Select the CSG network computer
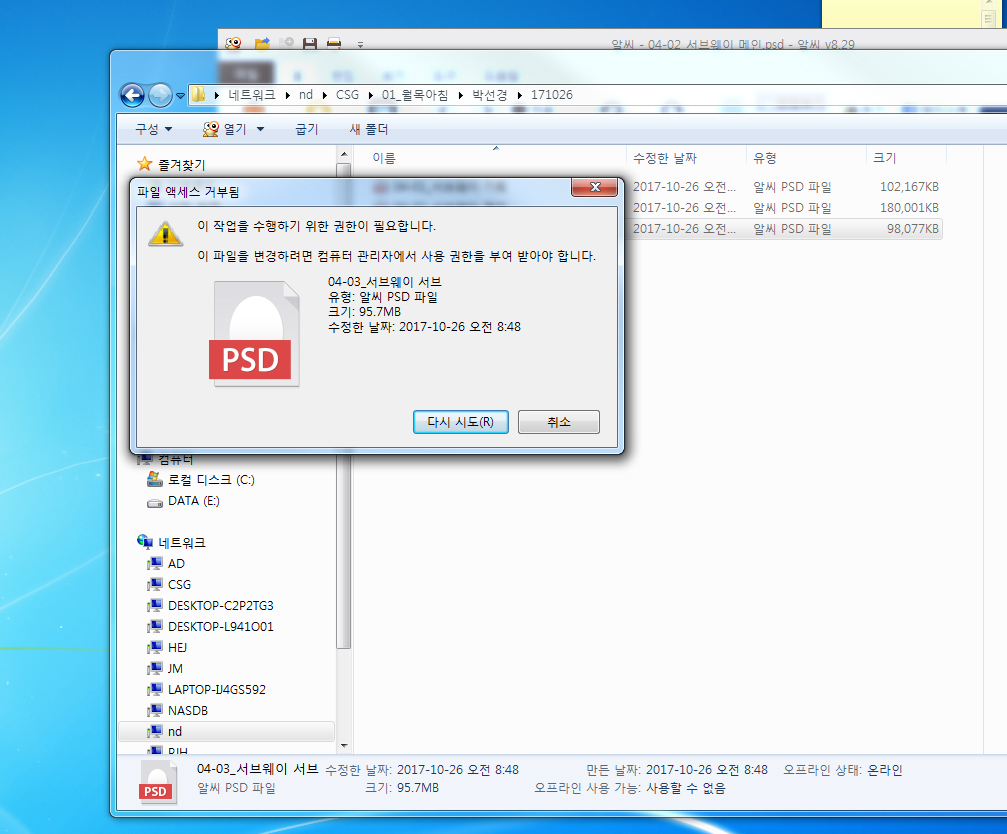Viewport: 1007px width, 834px height. (180, 585)
